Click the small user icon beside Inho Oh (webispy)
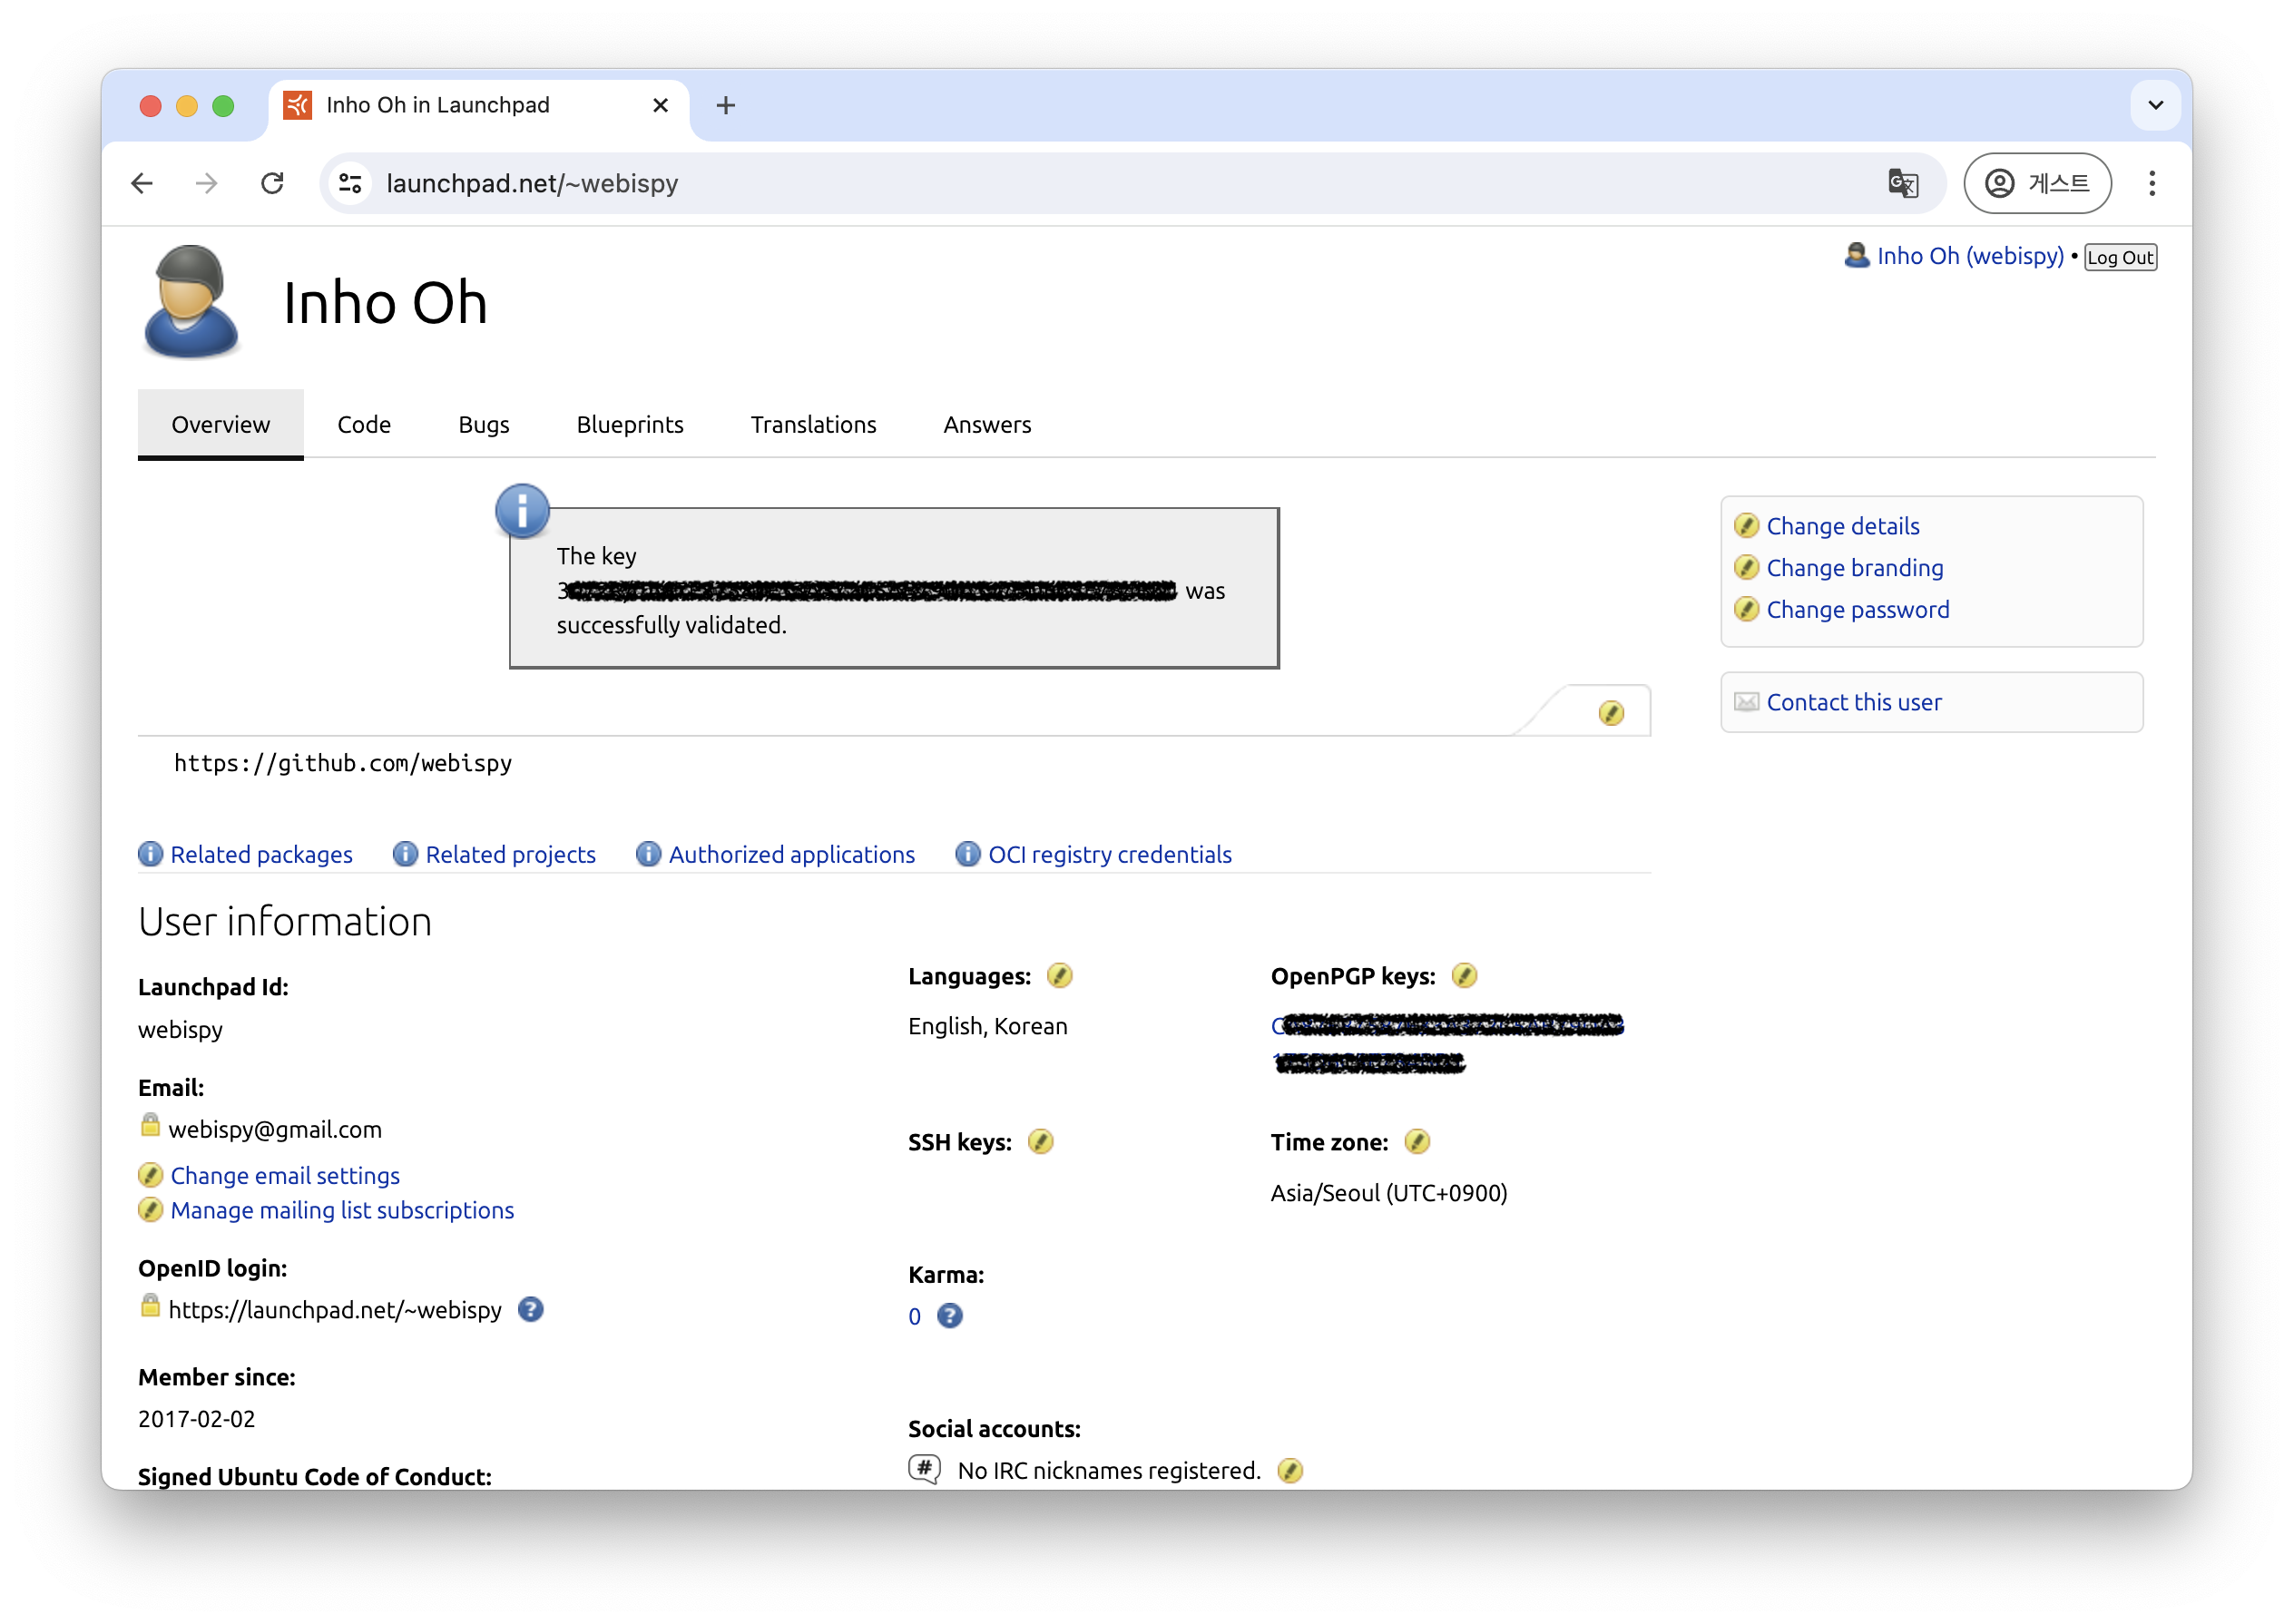Viewport: 2294px width, 1624px height. click(x=1857, y=256)
